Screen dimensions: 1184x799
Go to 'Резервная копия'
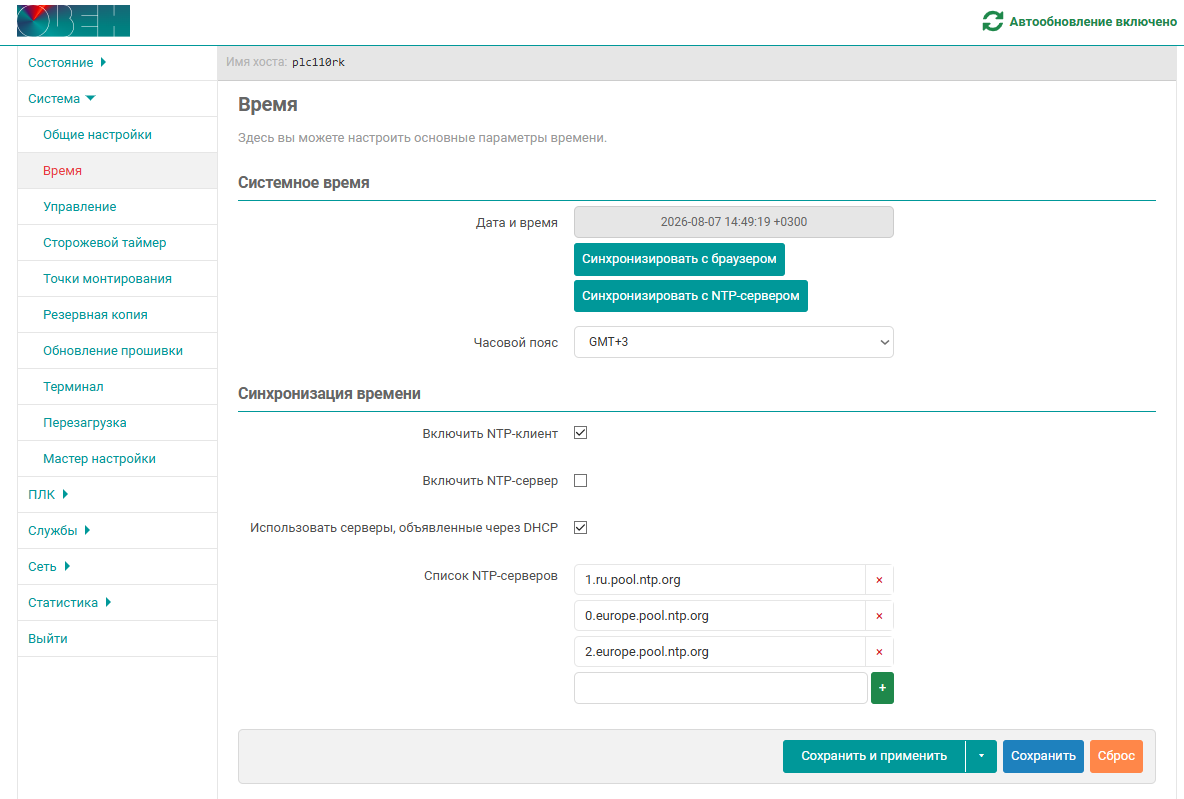coord(95,315)
